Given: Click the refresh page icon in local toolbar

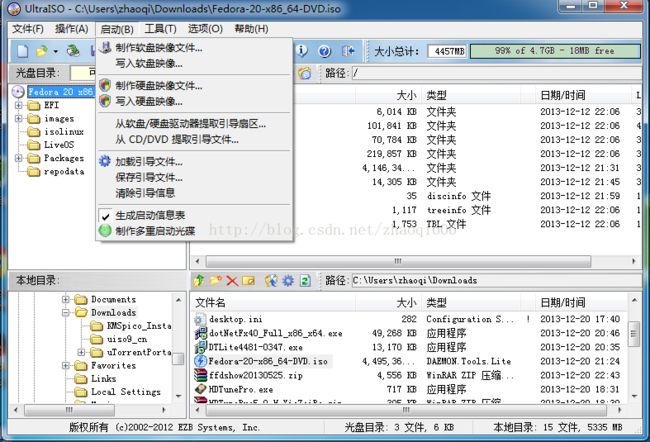Looking at the screenshot, I should [306, 281].
